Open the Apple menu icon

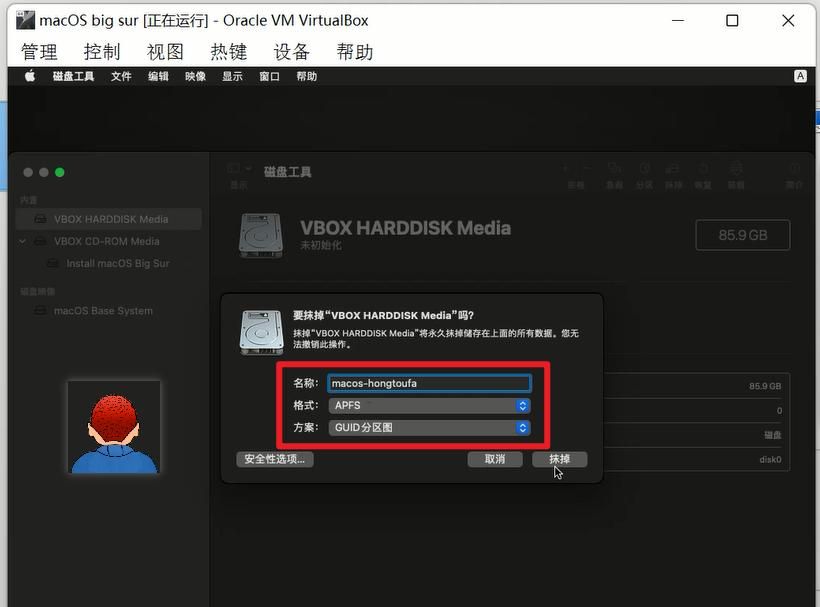tap(30, 76)
